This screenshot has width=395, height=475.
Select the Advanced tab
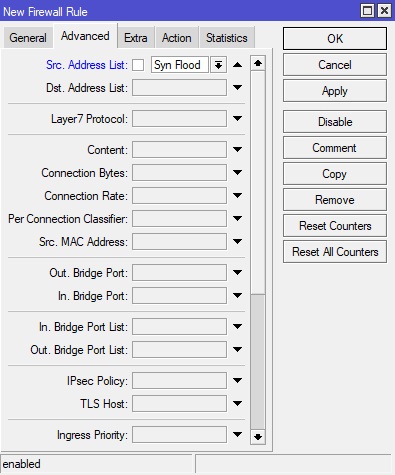point(85,36)
